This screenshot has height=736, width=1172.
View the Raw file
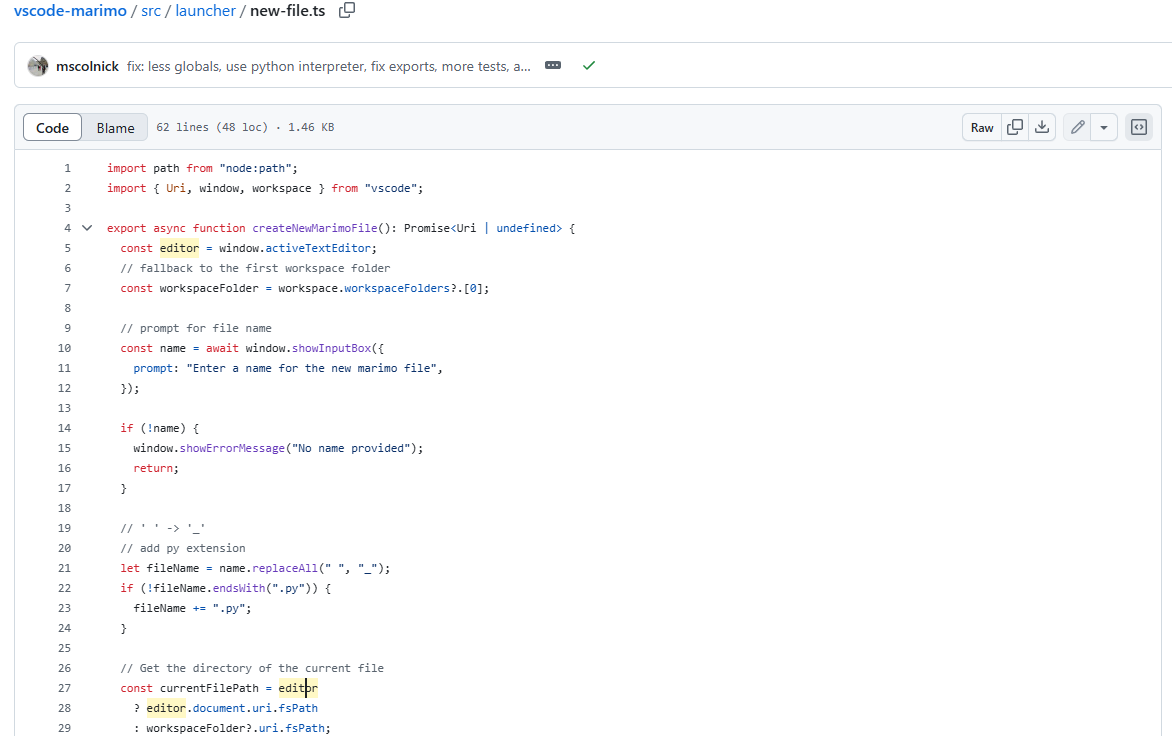click(x=981, y=127)
